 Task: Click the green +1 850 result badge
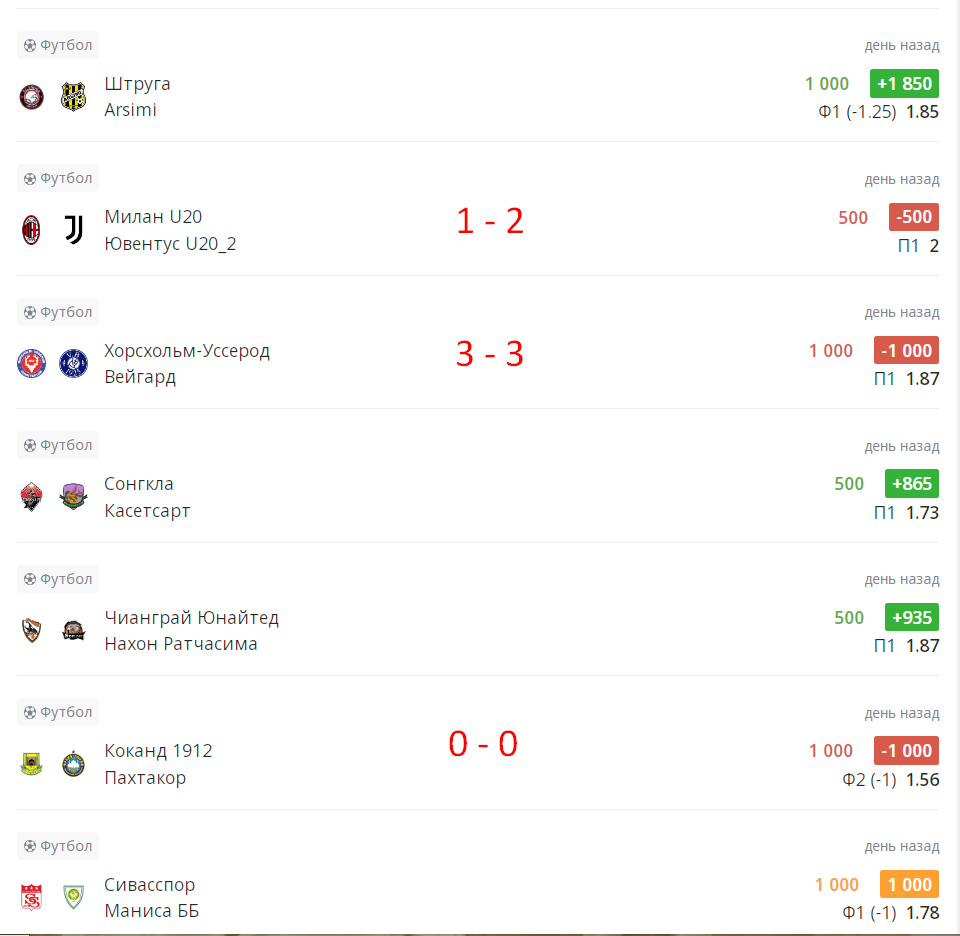tap(904, 84)
